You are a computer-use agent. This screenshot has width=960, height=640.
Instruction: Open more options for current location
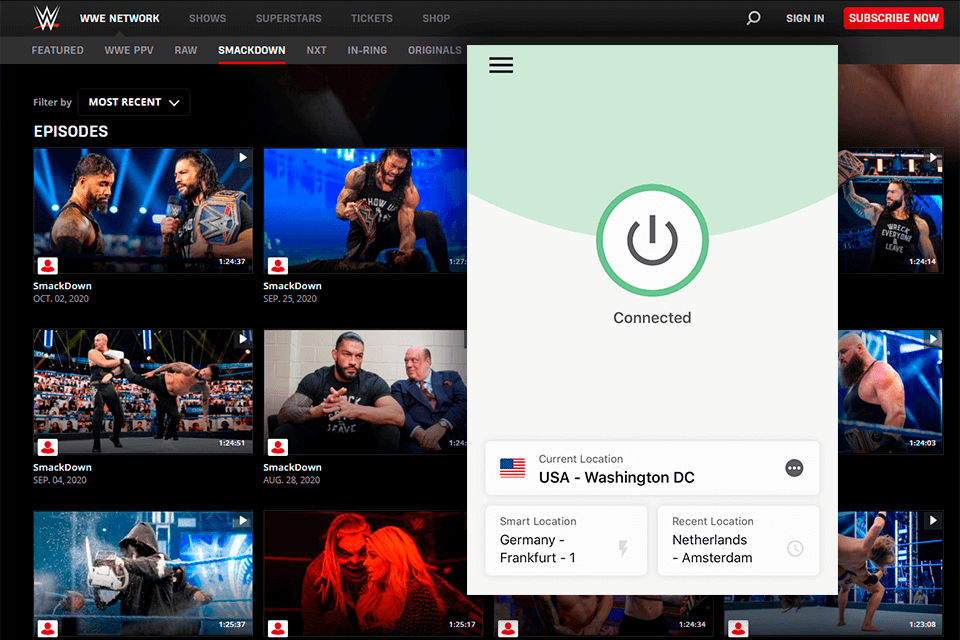coord(794,469)
